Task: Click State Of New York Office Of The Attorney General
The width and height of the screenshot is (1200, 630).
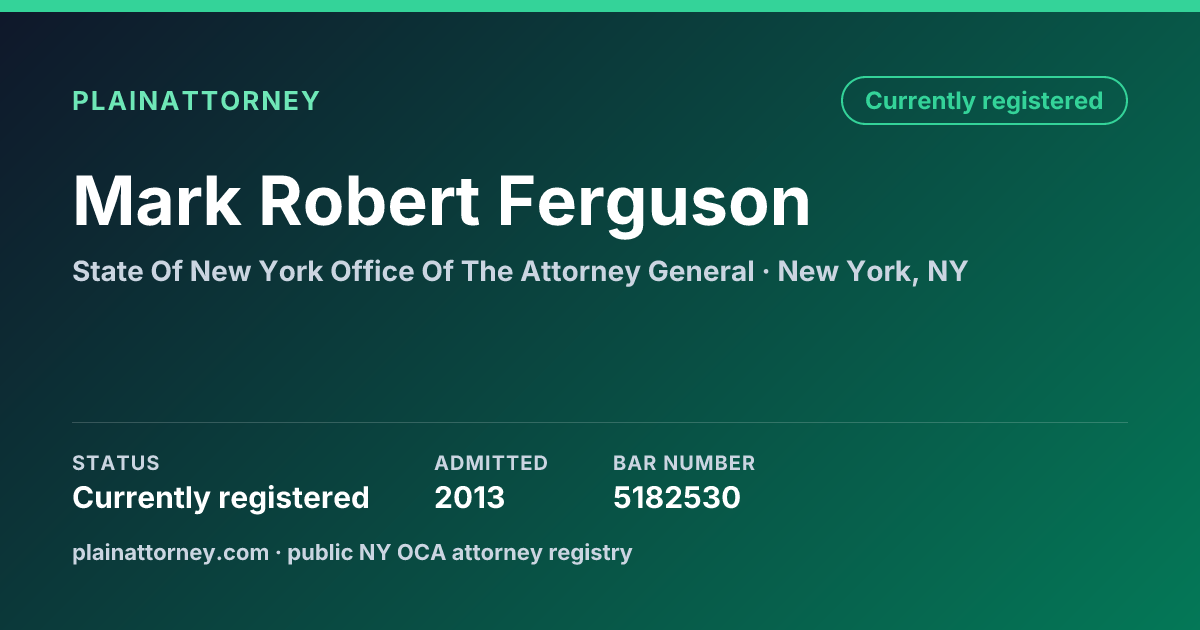Action: pyautogui.click(x=413, y=271)
